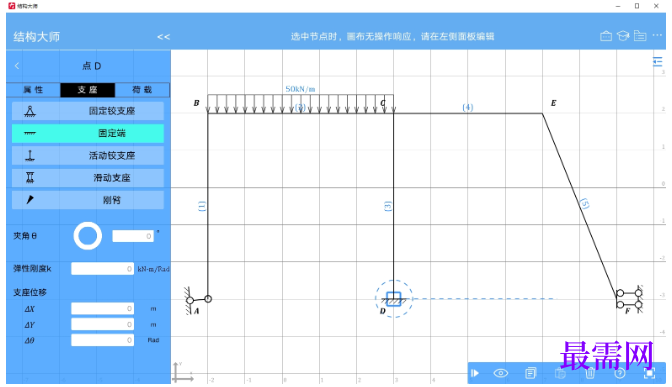Open the file folder icon in header
The height and width of the screenshot is (387, 672).
(640, 36)
